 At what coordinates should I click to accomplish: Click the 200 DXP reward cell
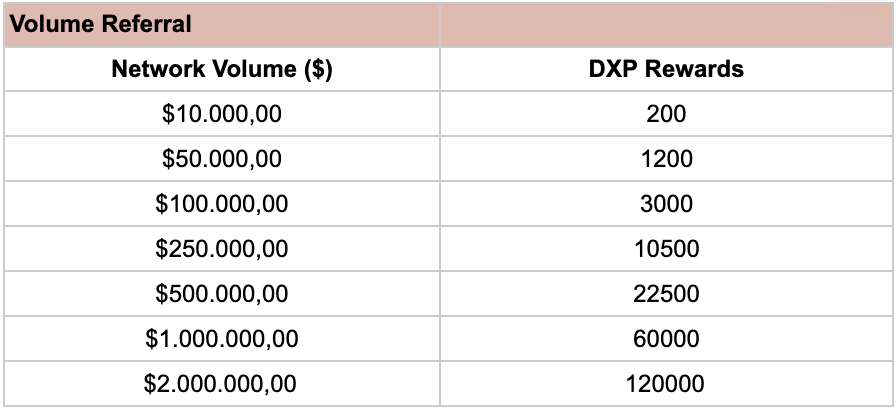[x=666, y=114]
